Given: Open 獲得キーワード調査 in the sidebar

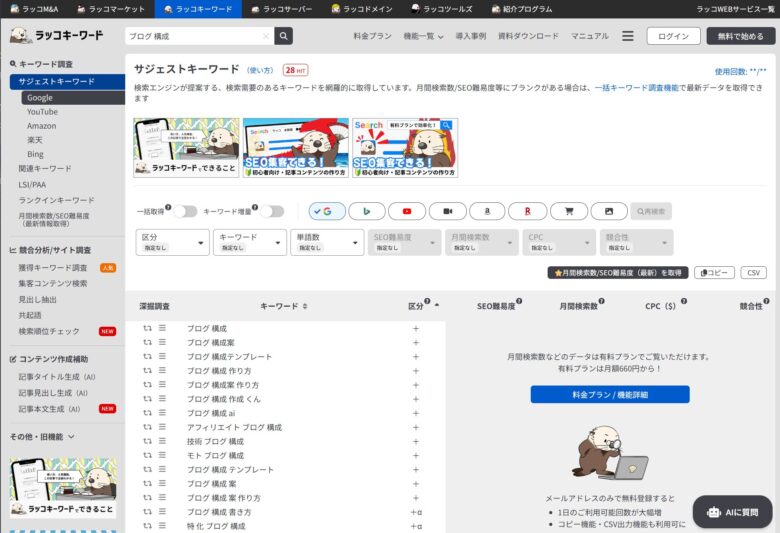Looking at the screenshot, I should tap(53, 268).
